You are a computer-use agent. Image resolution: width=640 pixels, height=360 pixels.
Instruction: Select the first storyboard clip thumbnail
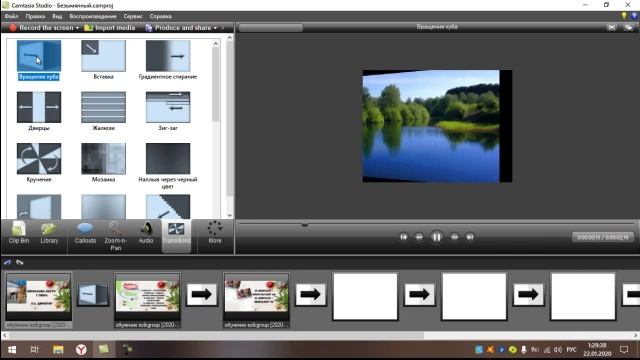pyautogui.click(x=39, y=297)
